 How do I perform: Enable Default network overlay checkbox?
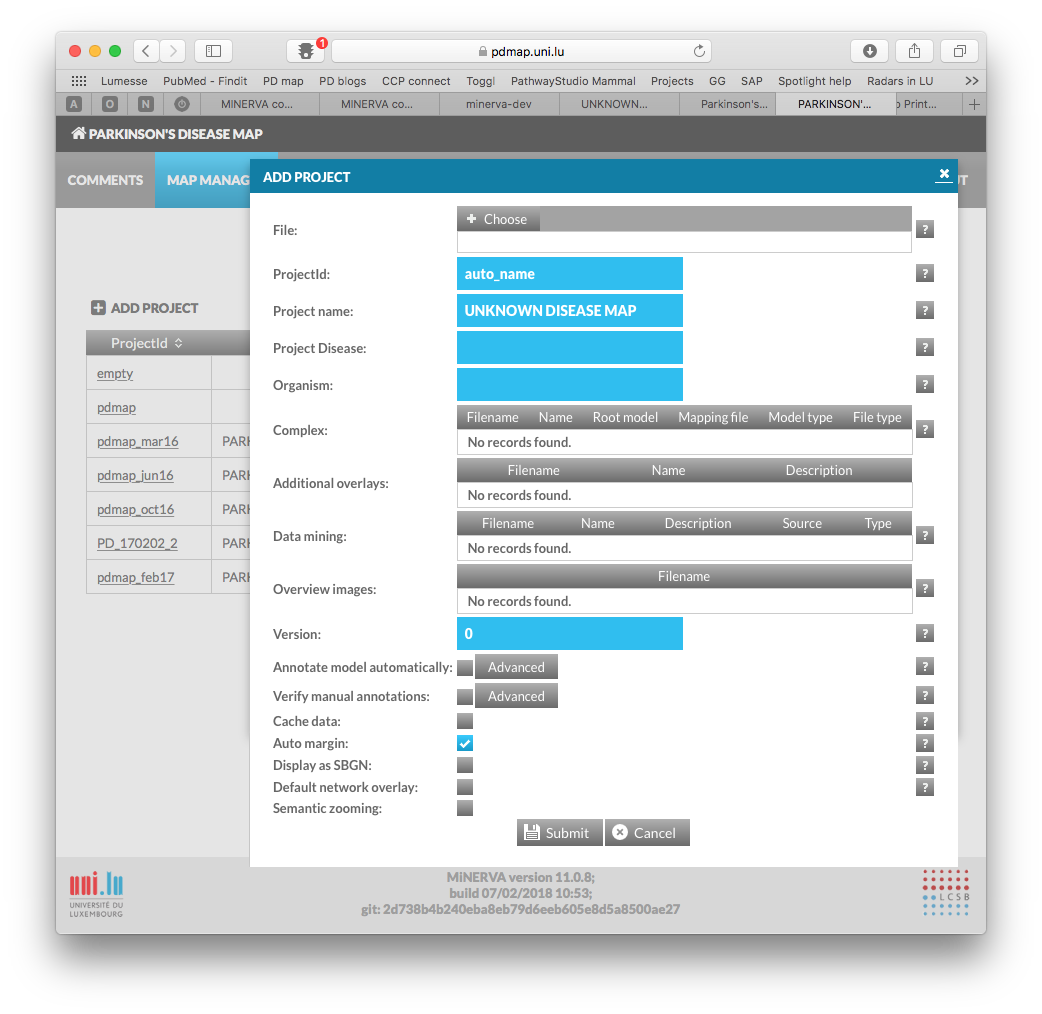pos(465,787)
